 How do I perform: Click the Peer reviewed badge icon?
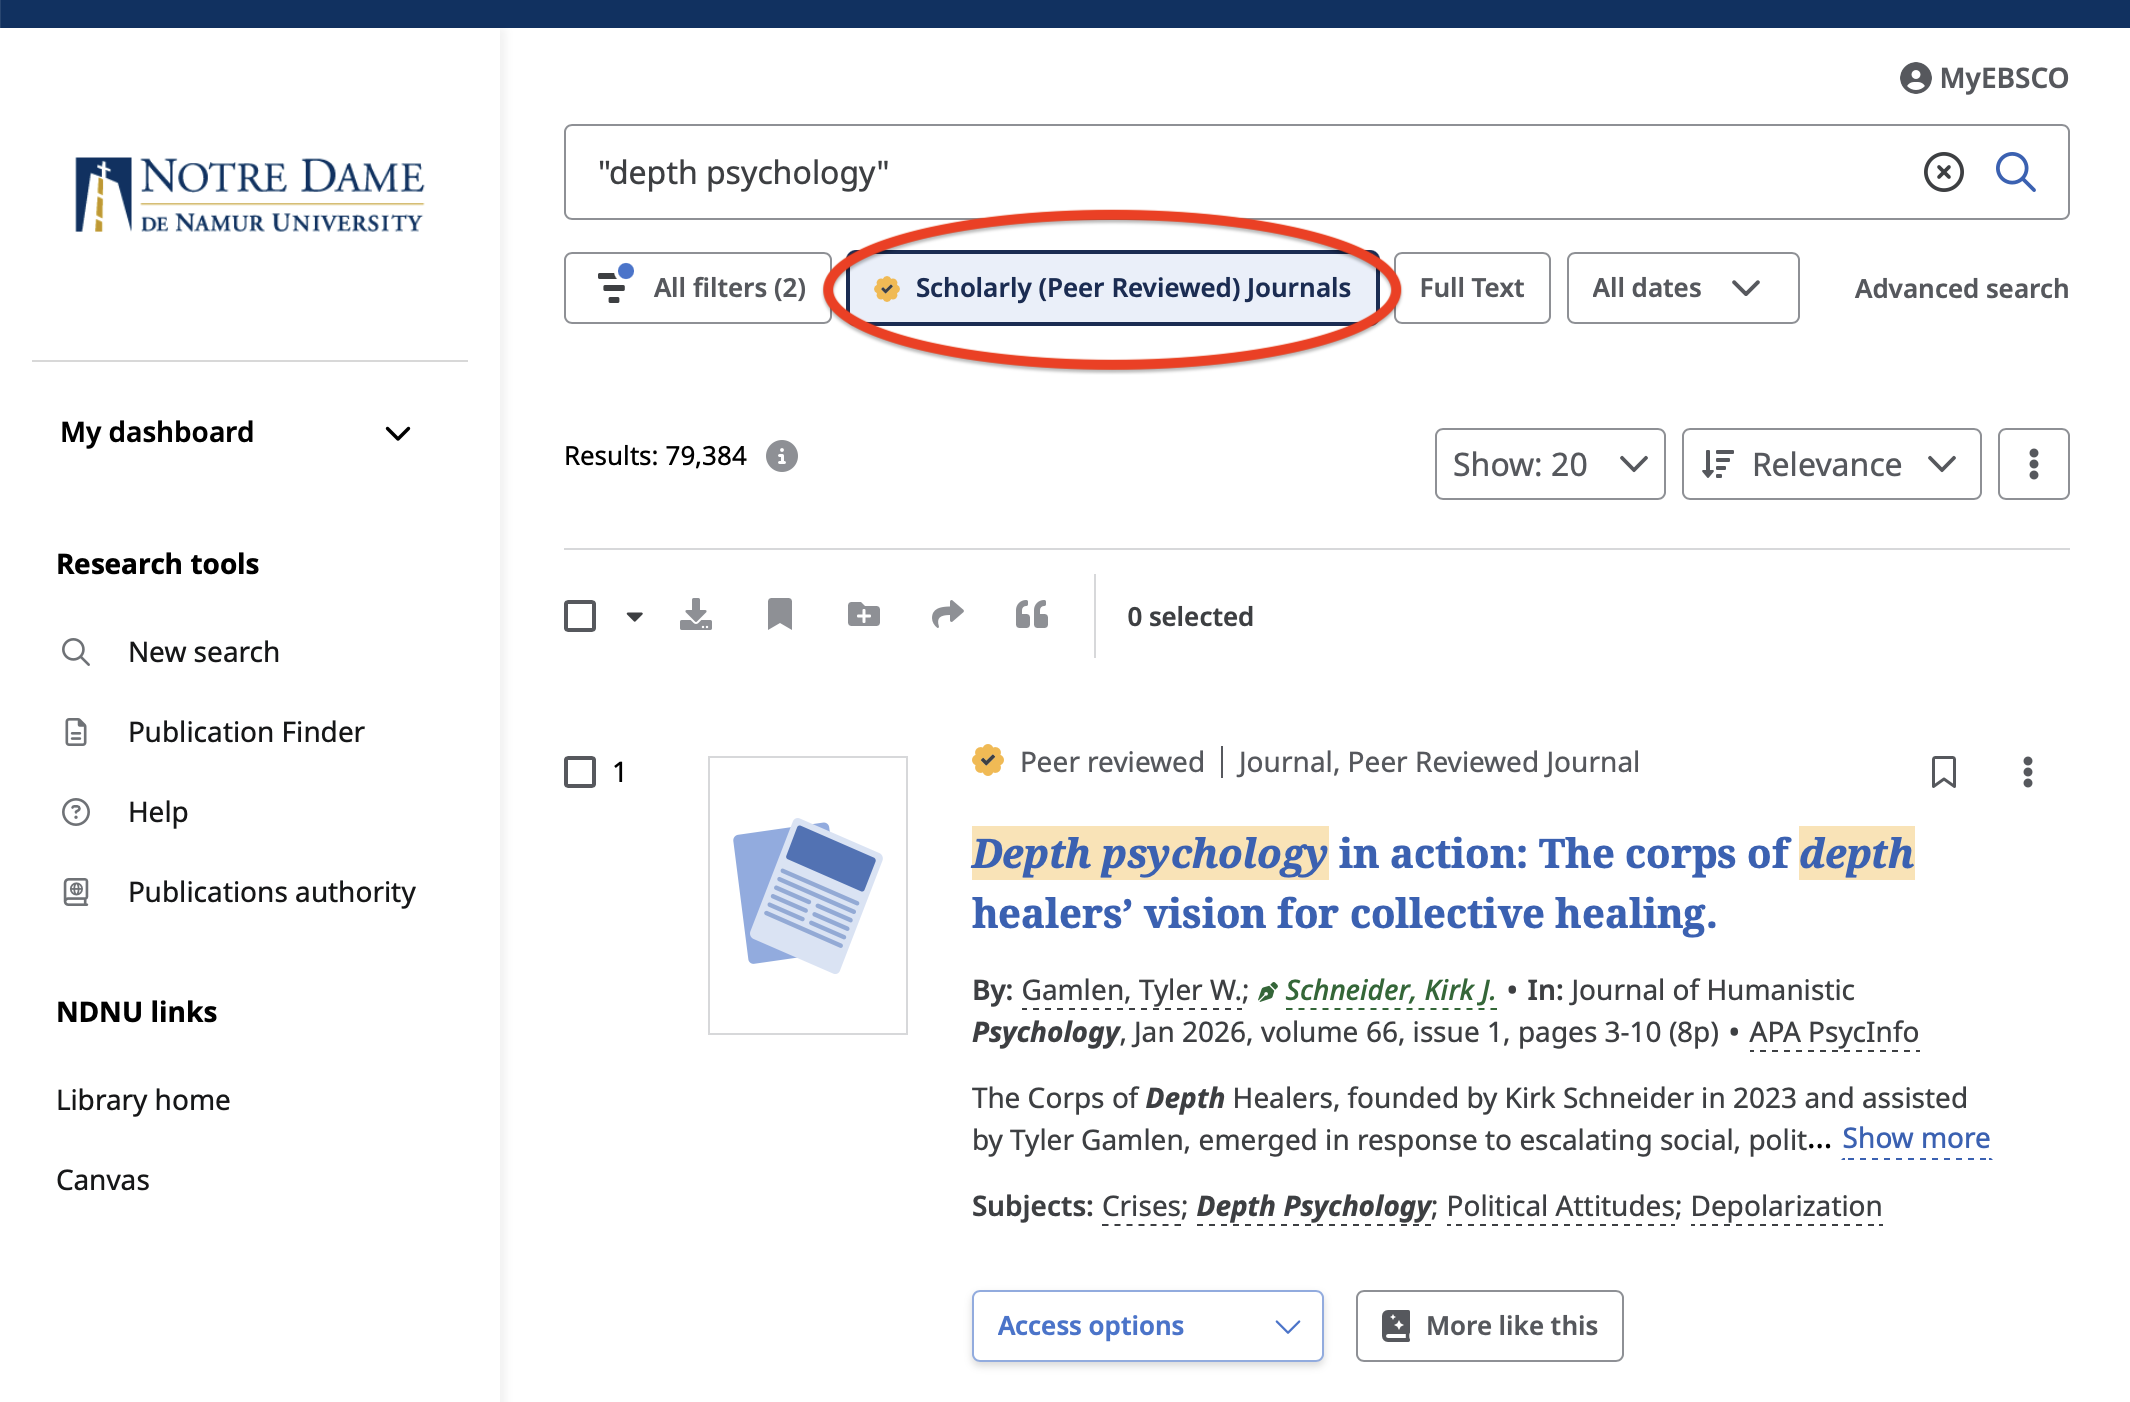[988, 761]
